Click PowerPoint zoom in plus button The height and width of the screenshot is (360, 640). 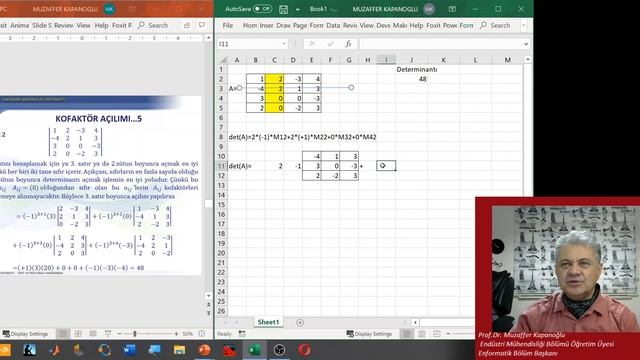(x=176, y=334)
